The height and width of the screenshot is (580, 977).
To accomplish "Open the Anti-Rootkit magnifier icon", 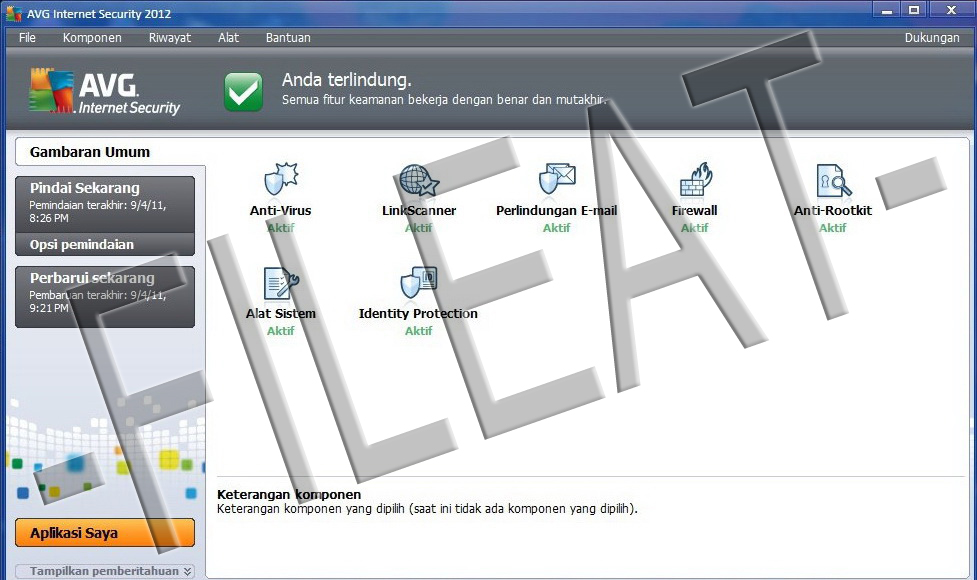I will (833, 180).
